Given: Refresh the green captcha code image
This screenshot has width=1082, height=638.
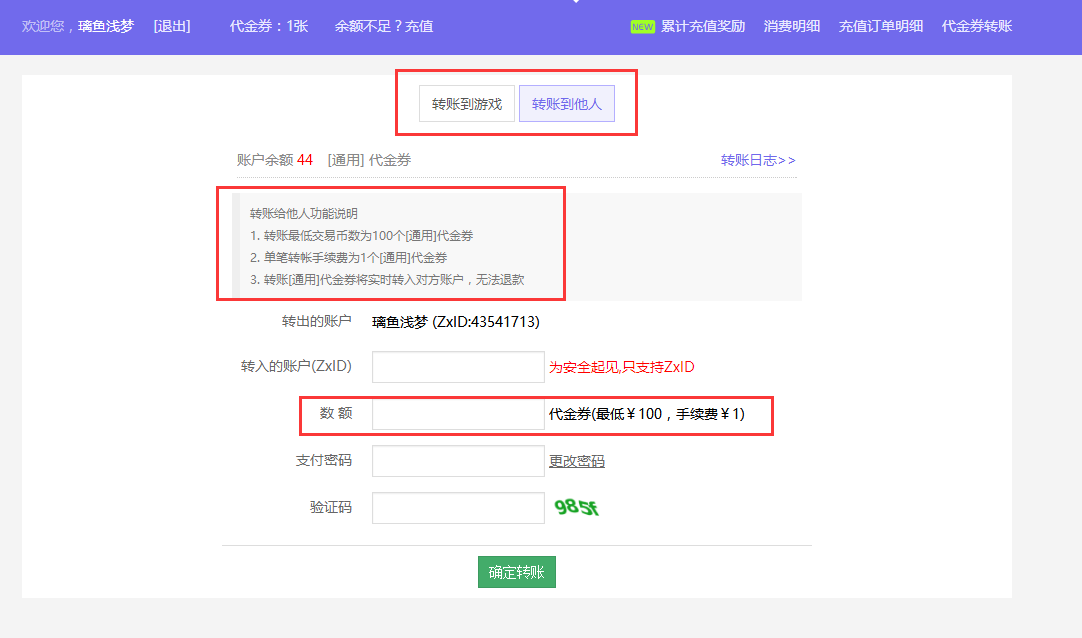Looking at the screenshot, I should tap(577, 507).
